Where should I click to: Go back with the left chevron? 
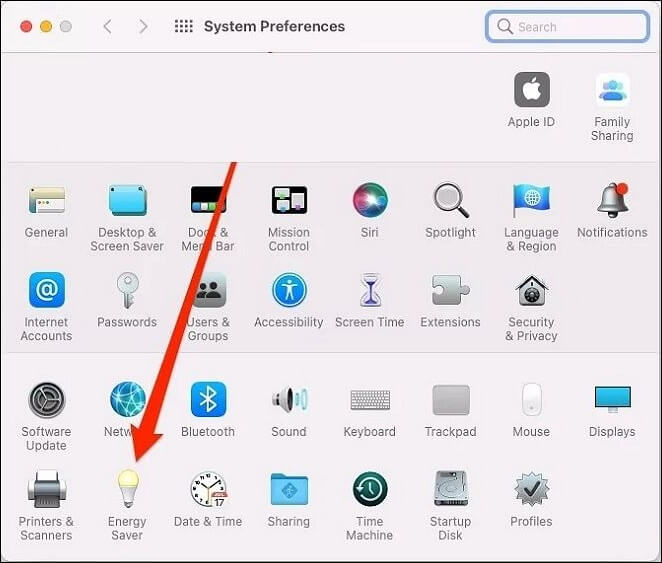point(108,26)
